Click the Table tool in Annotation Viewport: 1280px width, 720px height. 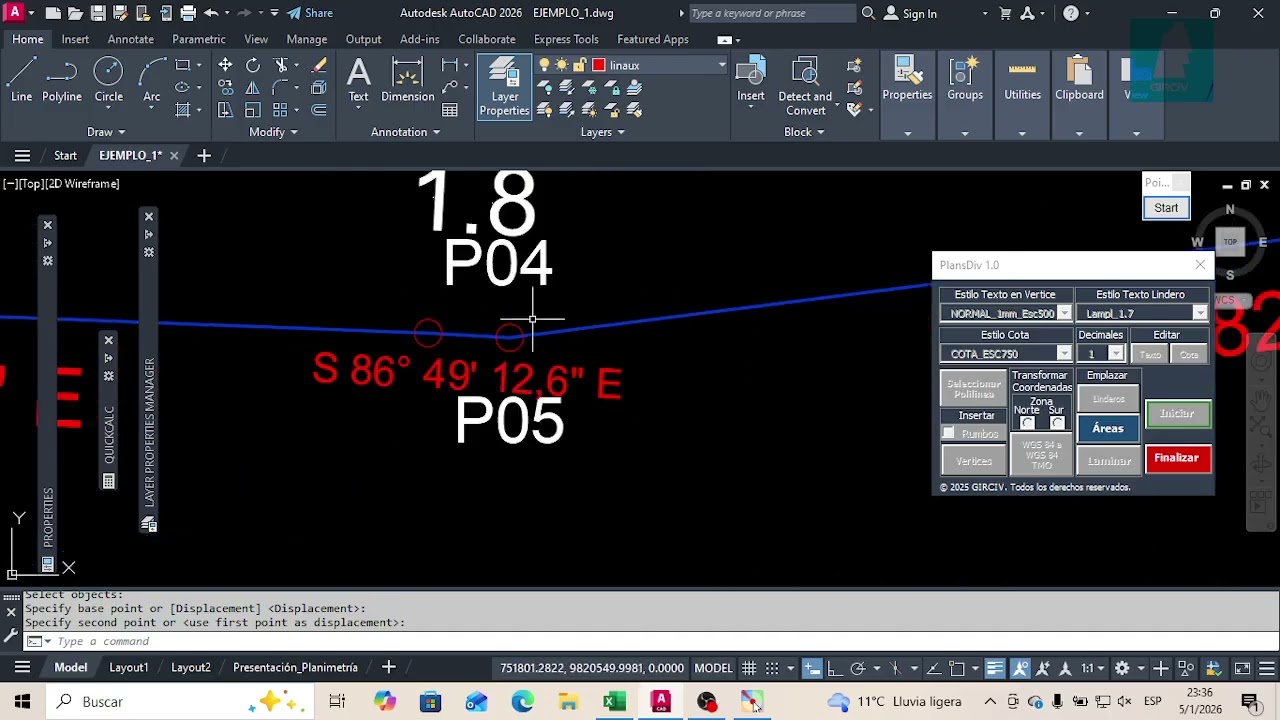point(450,110)
